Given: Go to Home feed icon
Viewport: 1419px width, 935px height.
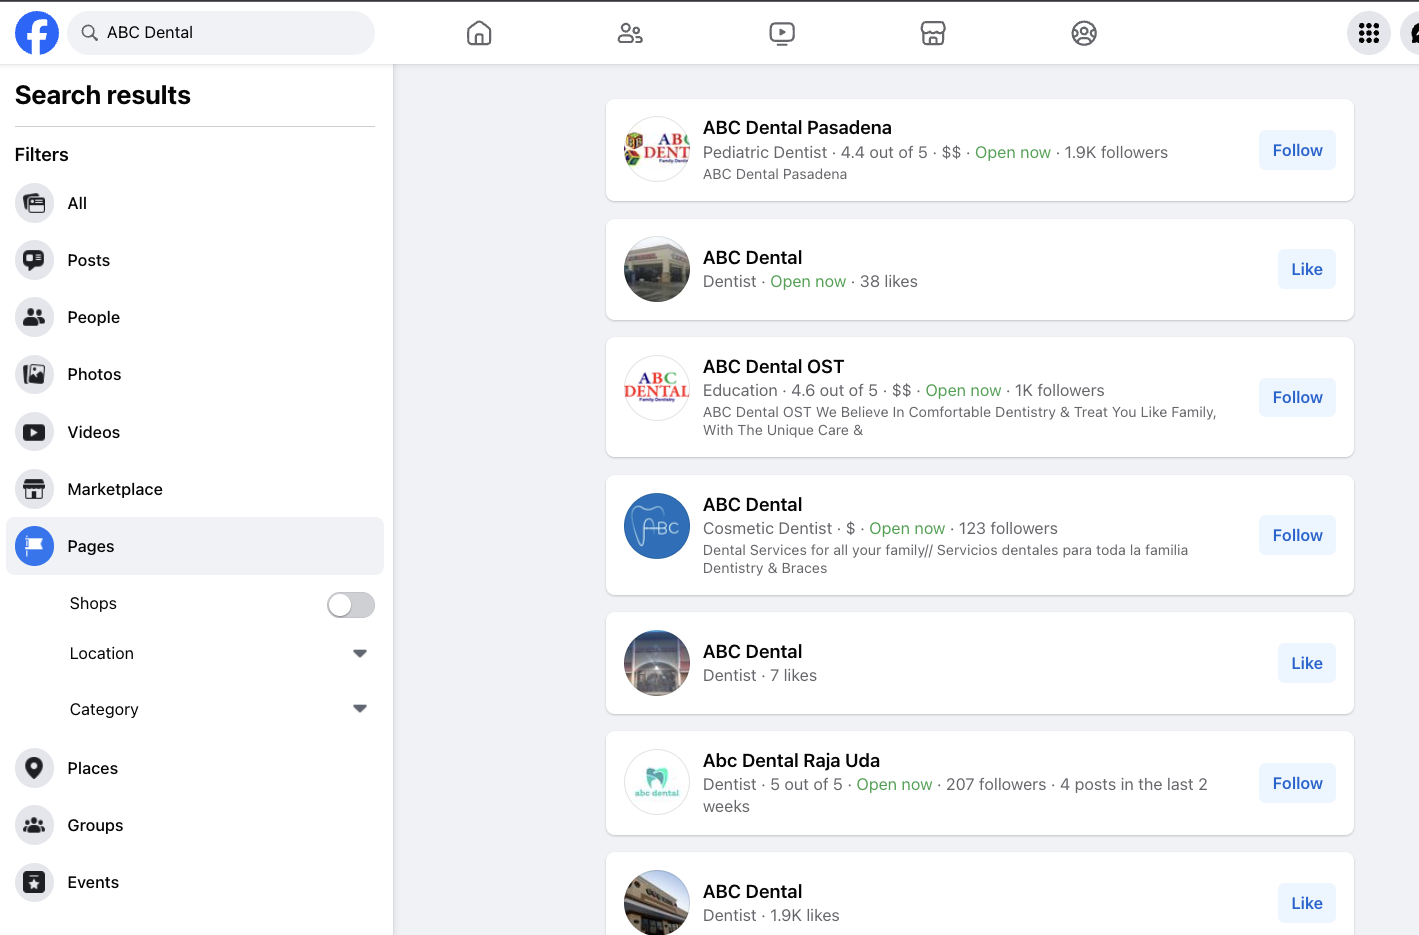Looking at the screenshot, I should click(479, 33).
